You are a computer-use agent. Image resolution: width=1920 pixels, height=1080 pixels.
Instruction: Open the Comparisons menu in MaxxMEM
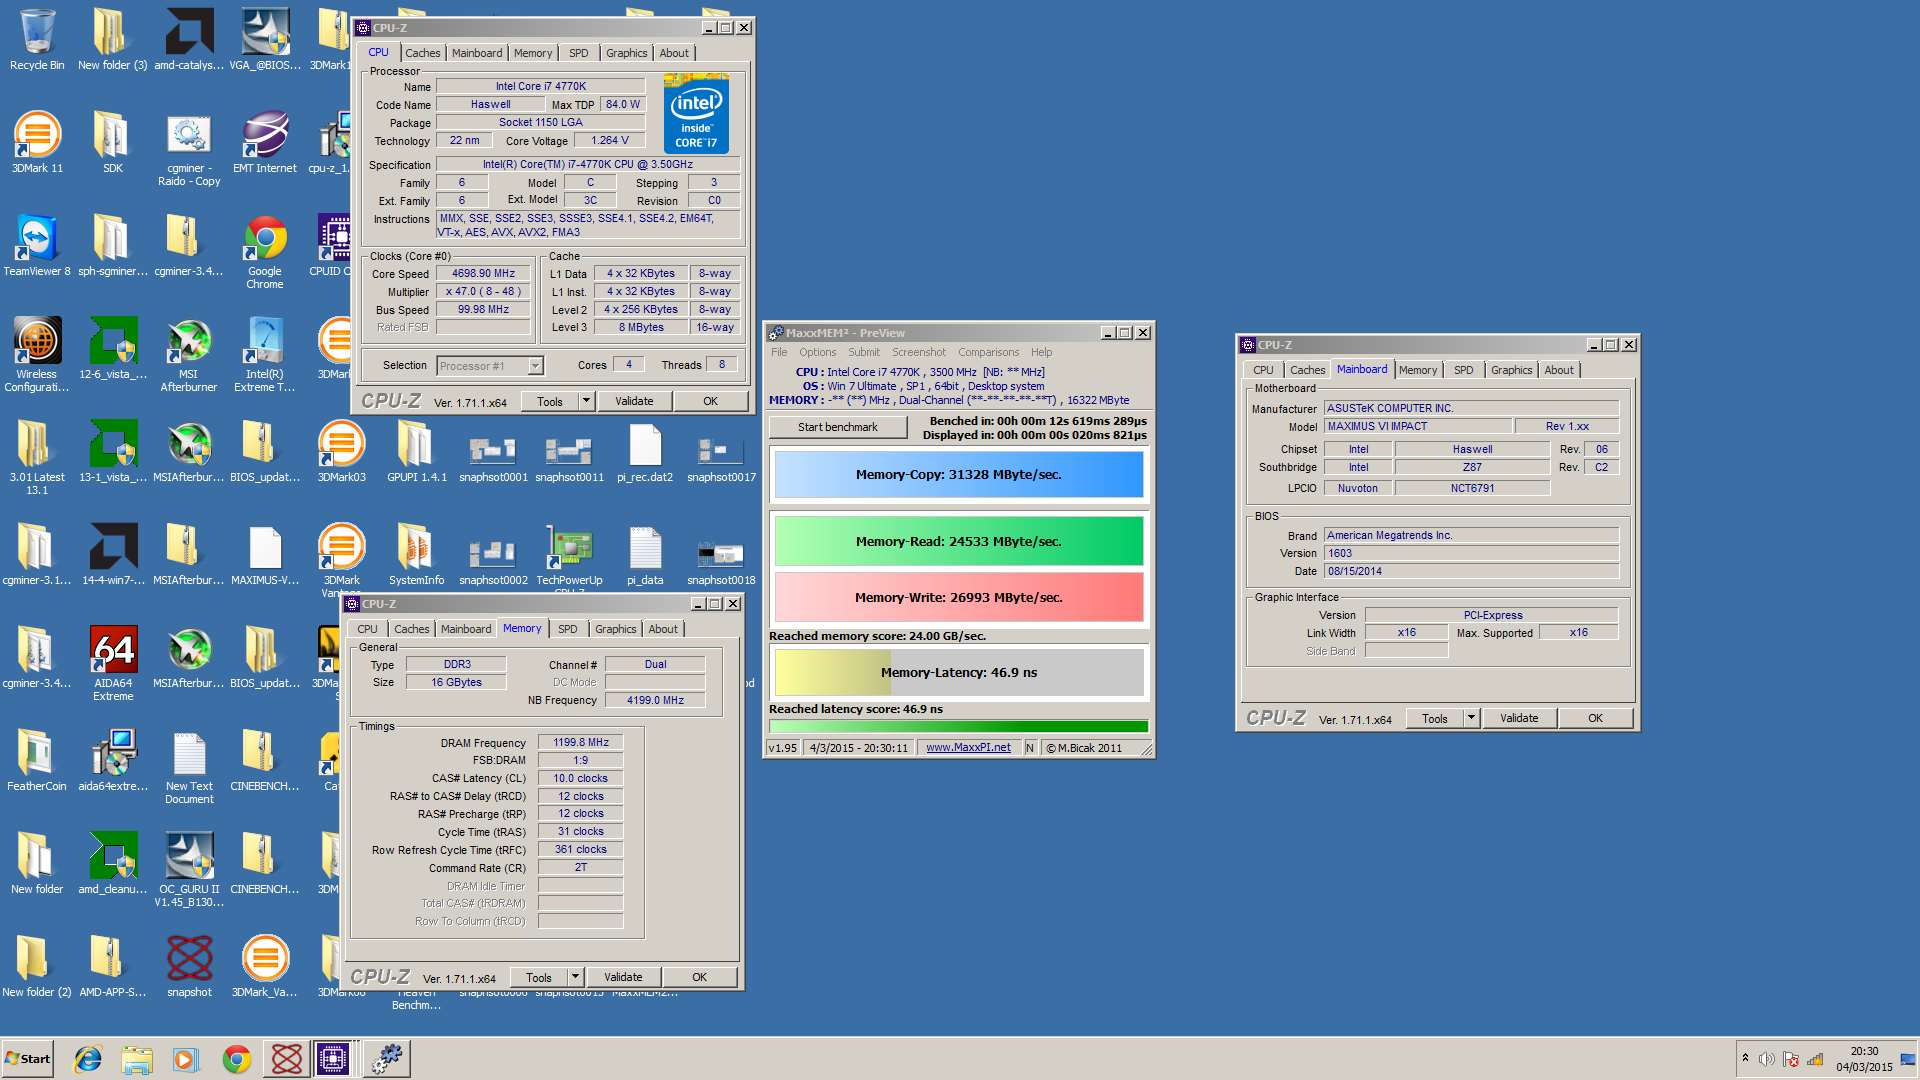(x=988, y=352)
